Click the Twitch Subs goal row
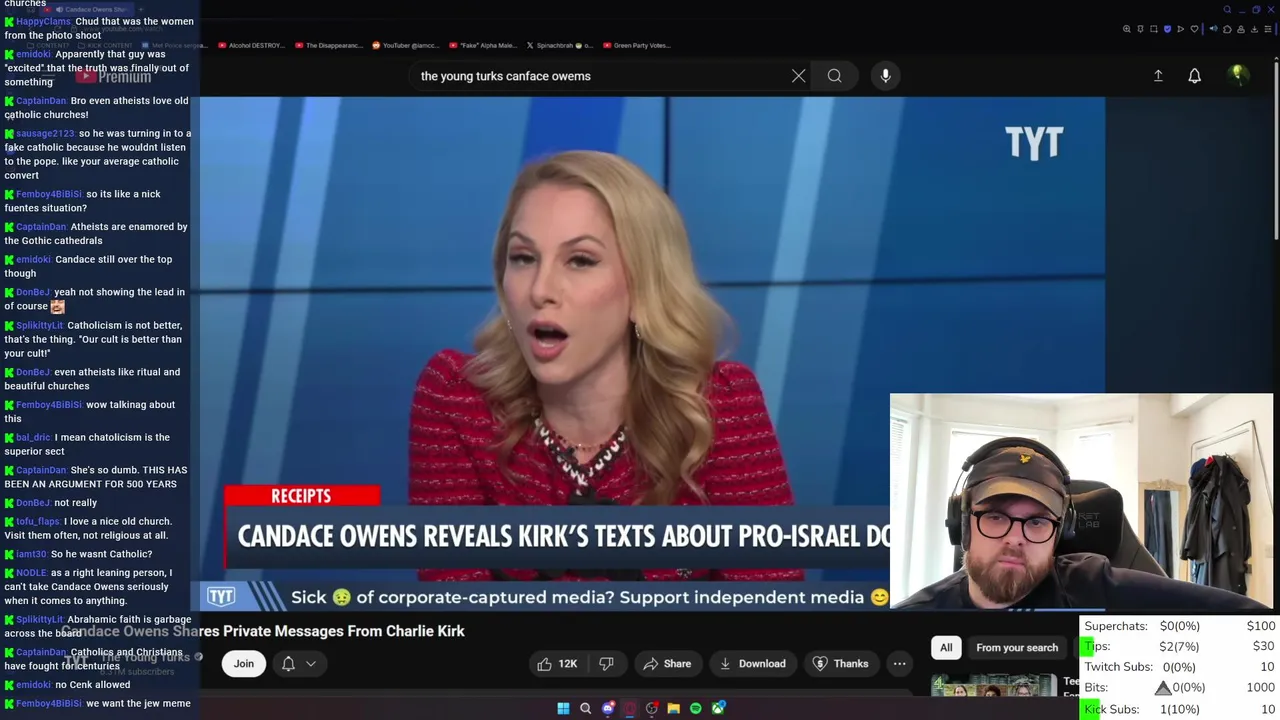Screen dimensions: 1280x720 pos(1180,667)
